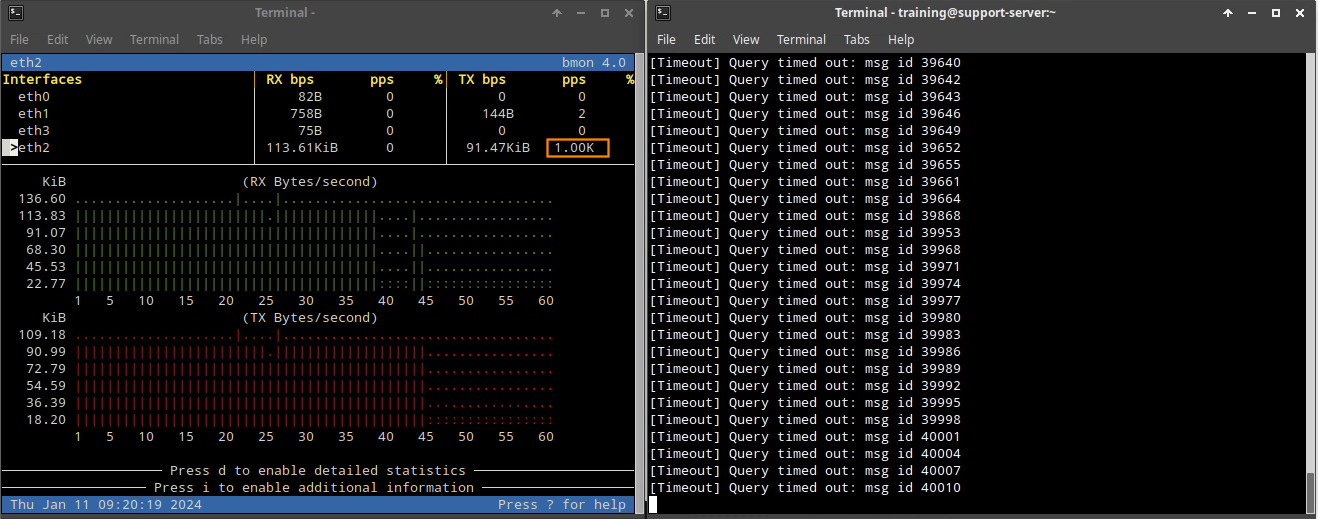Click the terminal icon in the left window title bar
1318x519 pixels.
[17, 13]
